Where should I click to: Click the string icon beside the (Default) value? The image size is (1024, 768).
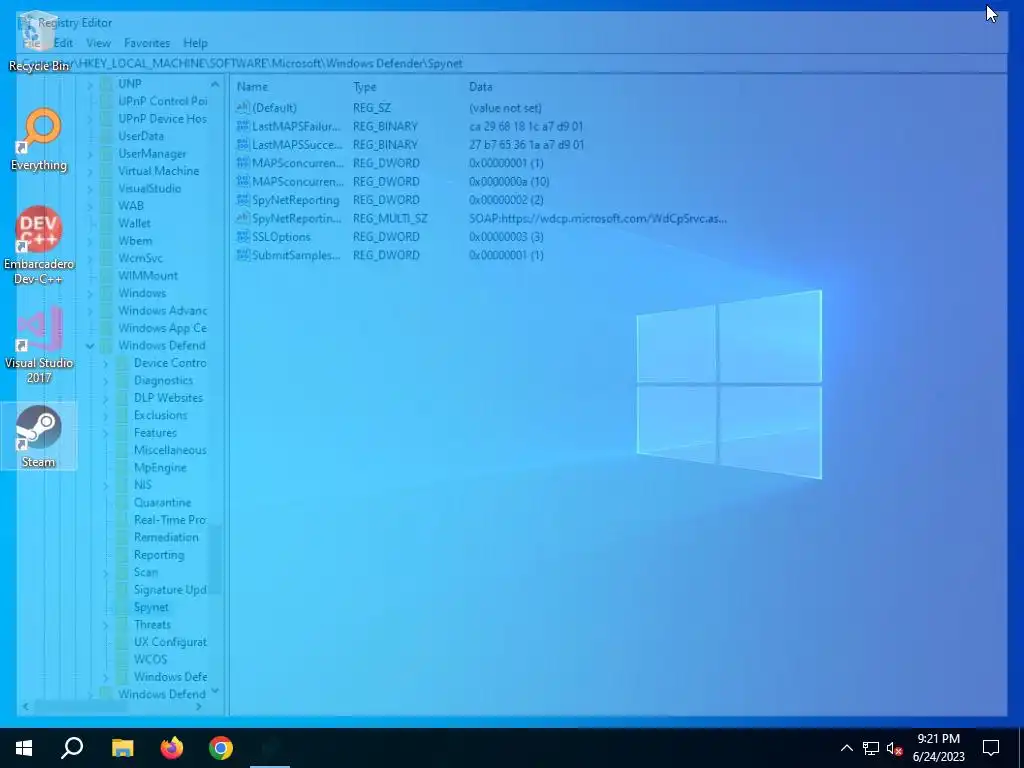tap(243, 108)
